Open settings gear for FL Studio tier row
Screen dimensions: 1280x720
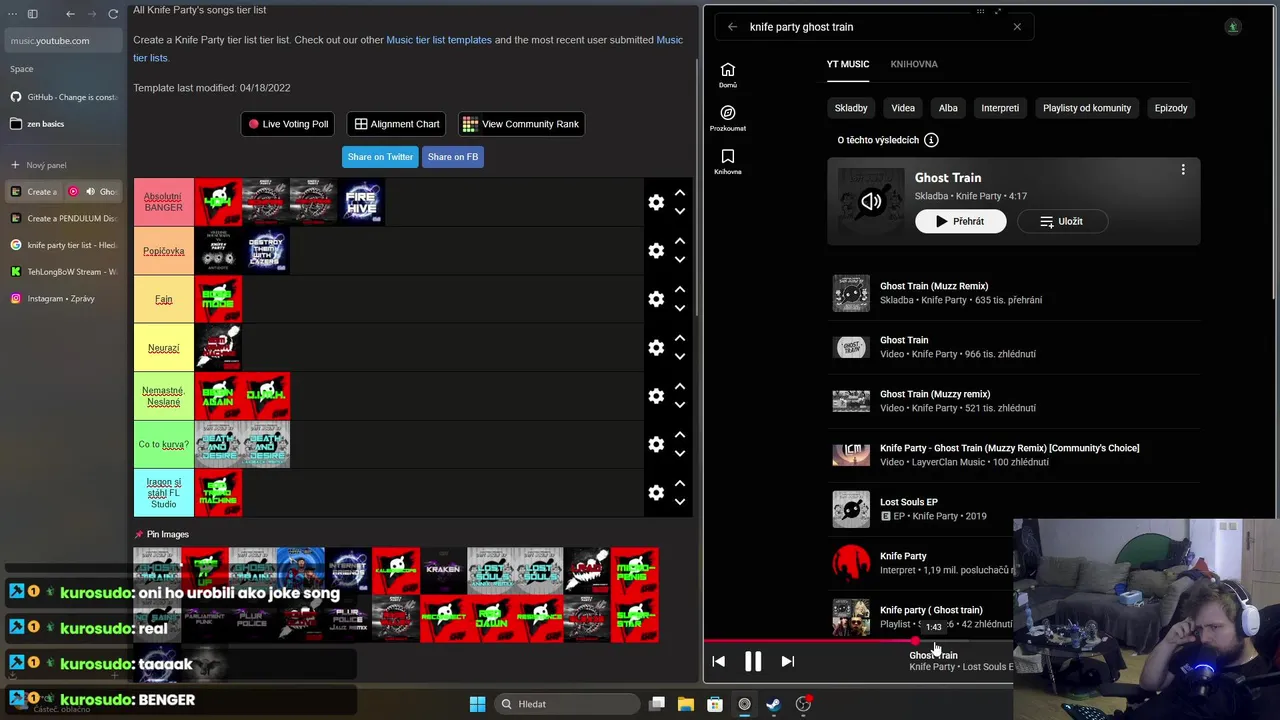pos(656,493)
